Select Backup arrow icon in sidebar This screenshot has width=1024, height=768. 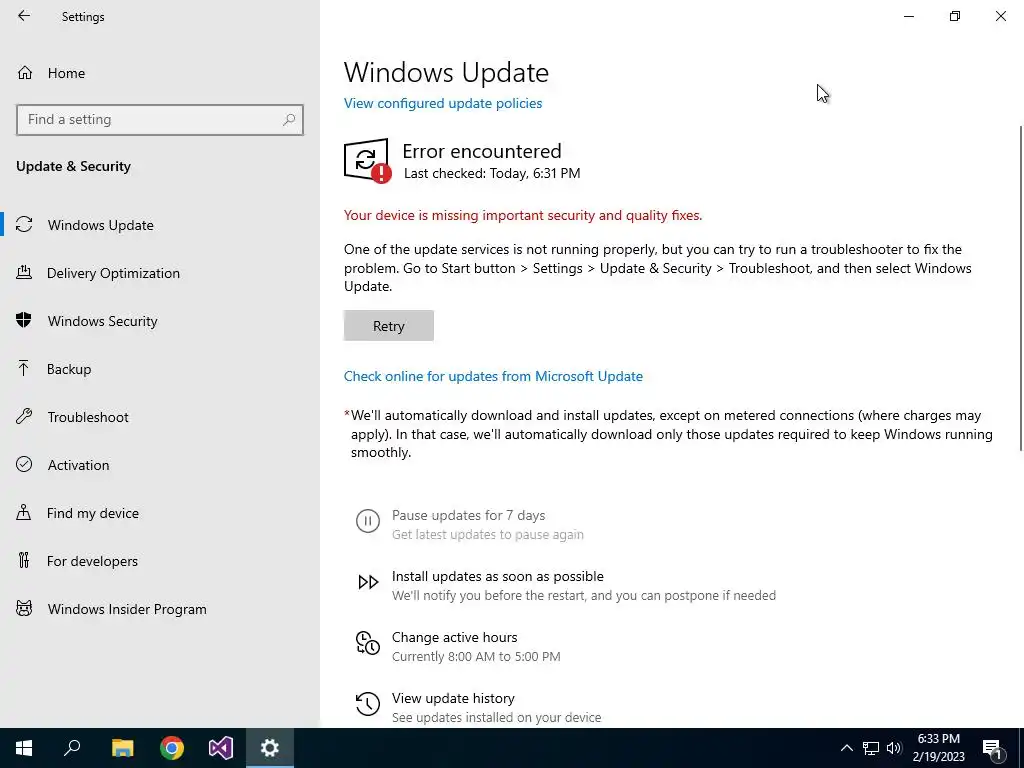(x=24, y=368)
